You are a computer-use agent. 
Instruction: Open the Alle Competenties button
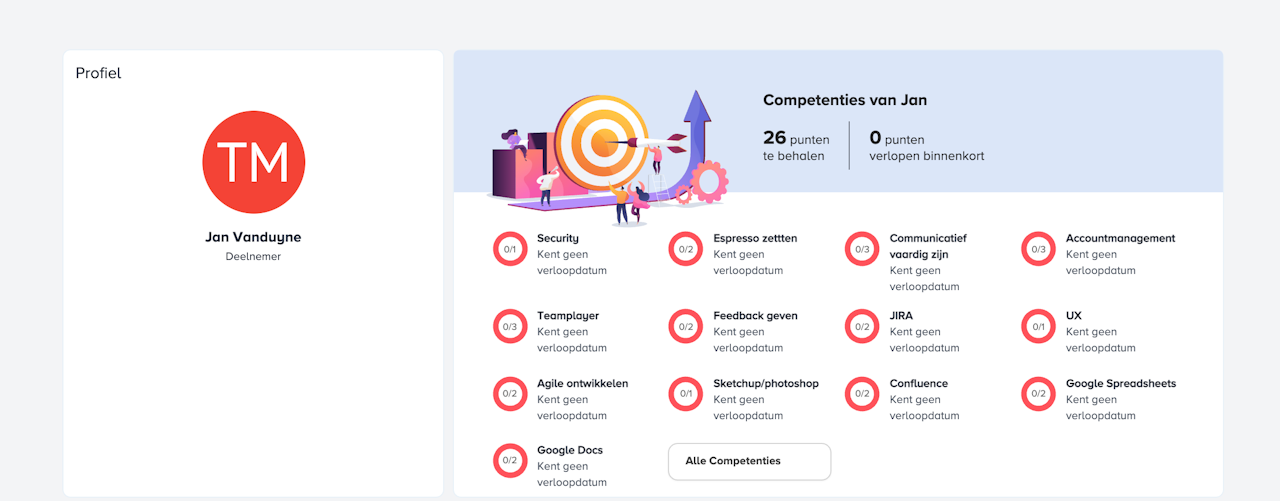coord(749,461)
